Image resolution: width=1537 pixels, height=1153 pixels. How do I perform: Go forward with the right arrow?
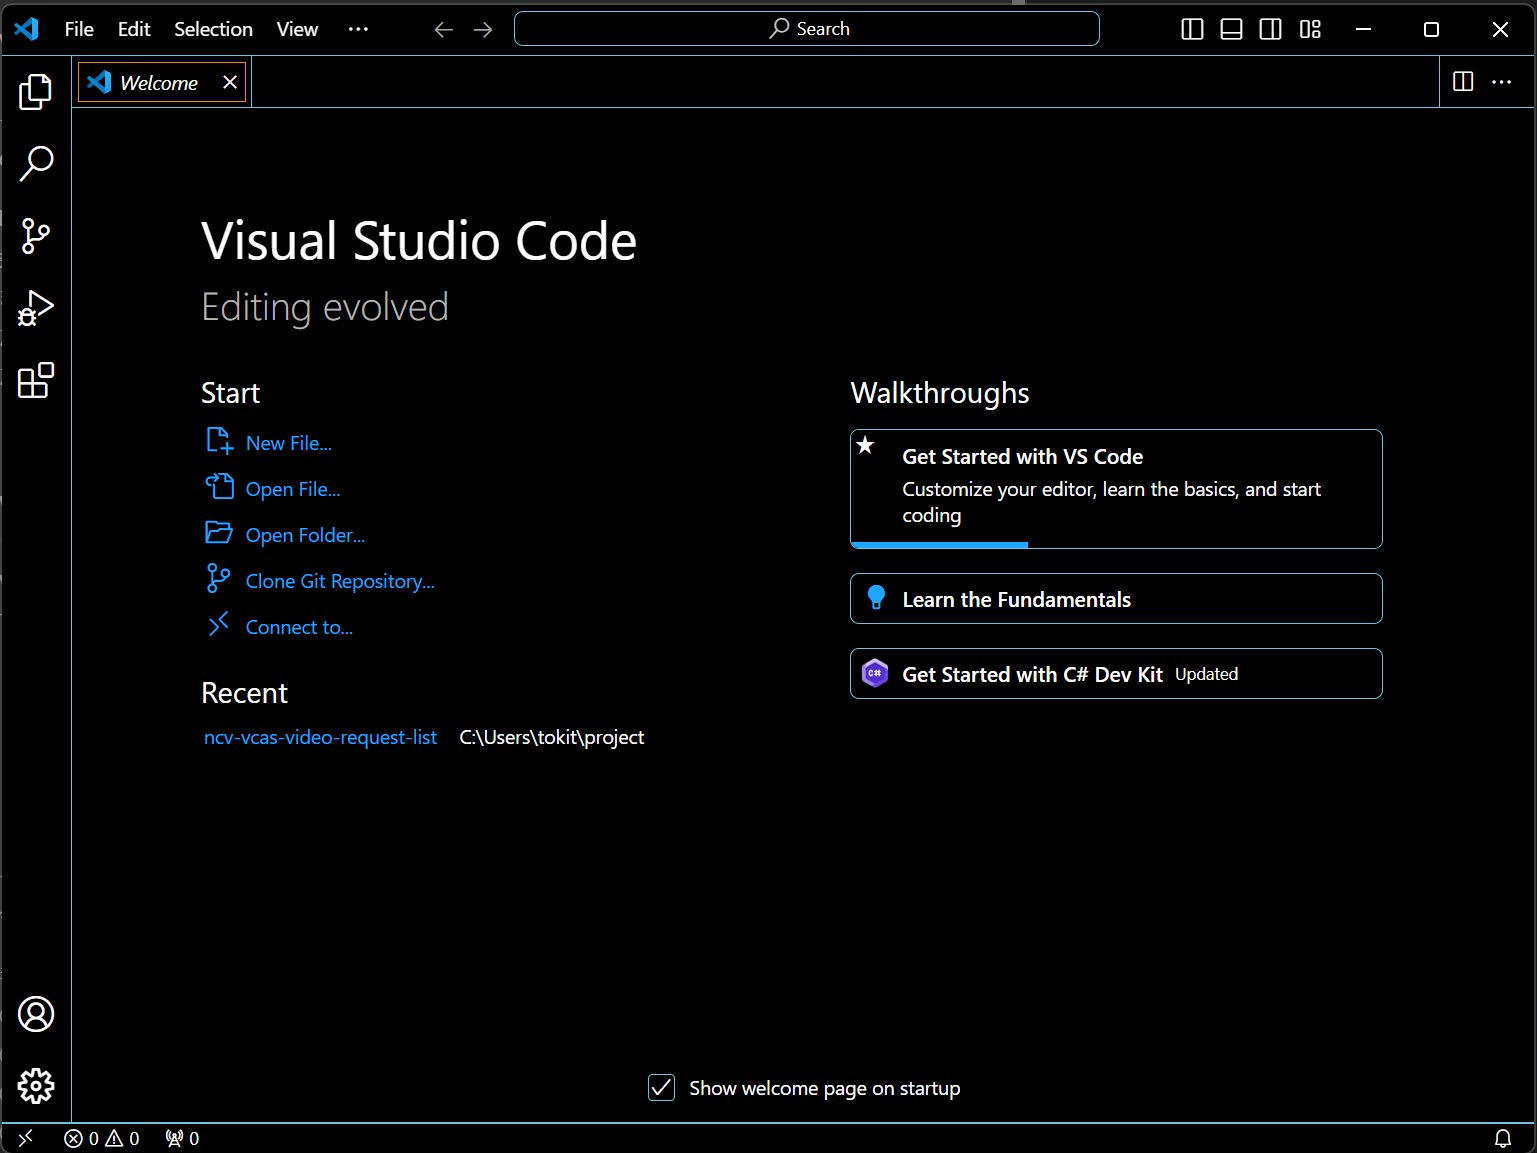pos(483,29)
